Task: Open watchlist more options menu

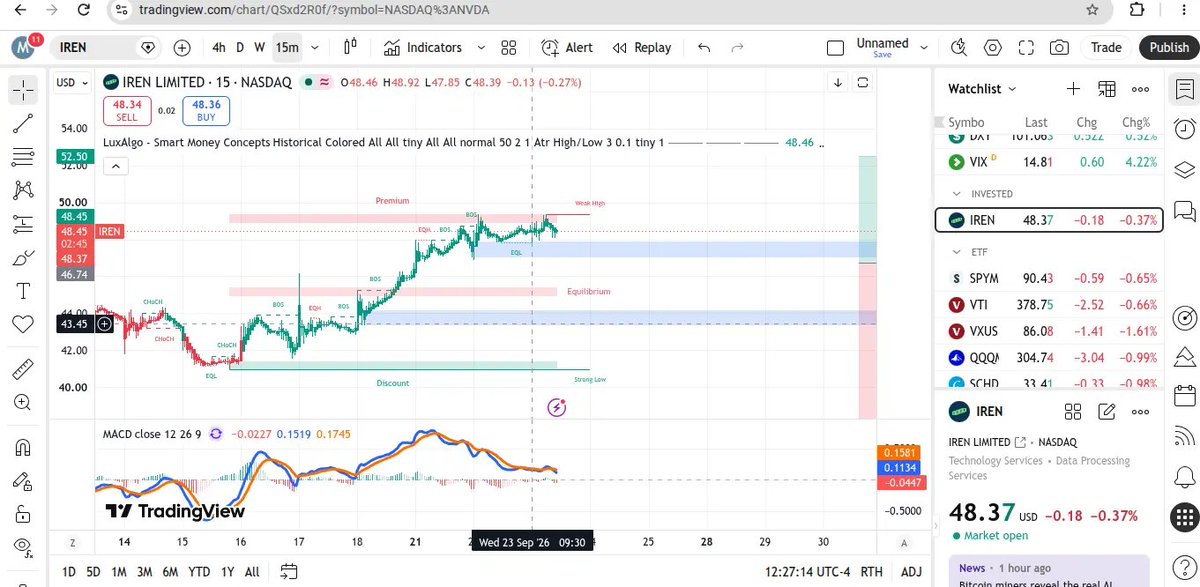Action: 1140,89
